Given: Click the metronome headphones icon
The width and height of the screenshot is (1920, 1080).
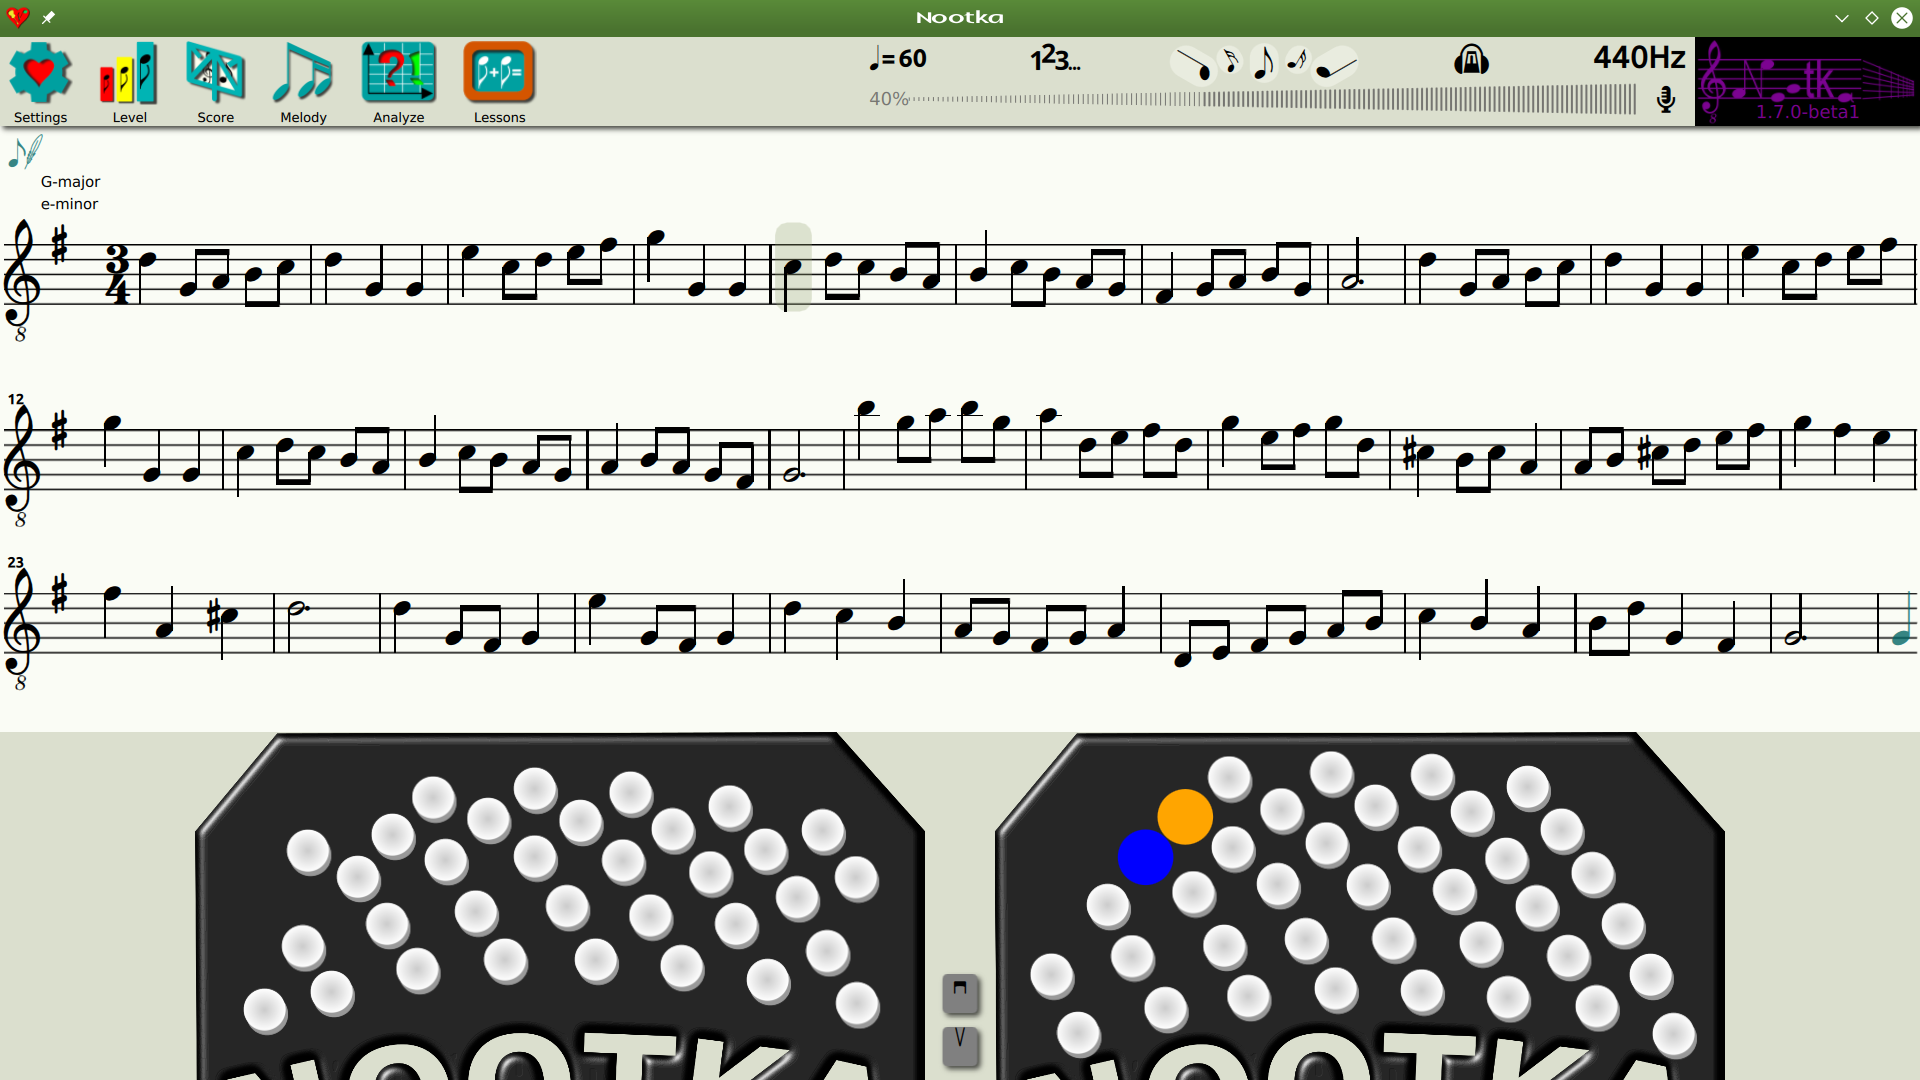Looking at the screenshot, I should click(1471, 60).
